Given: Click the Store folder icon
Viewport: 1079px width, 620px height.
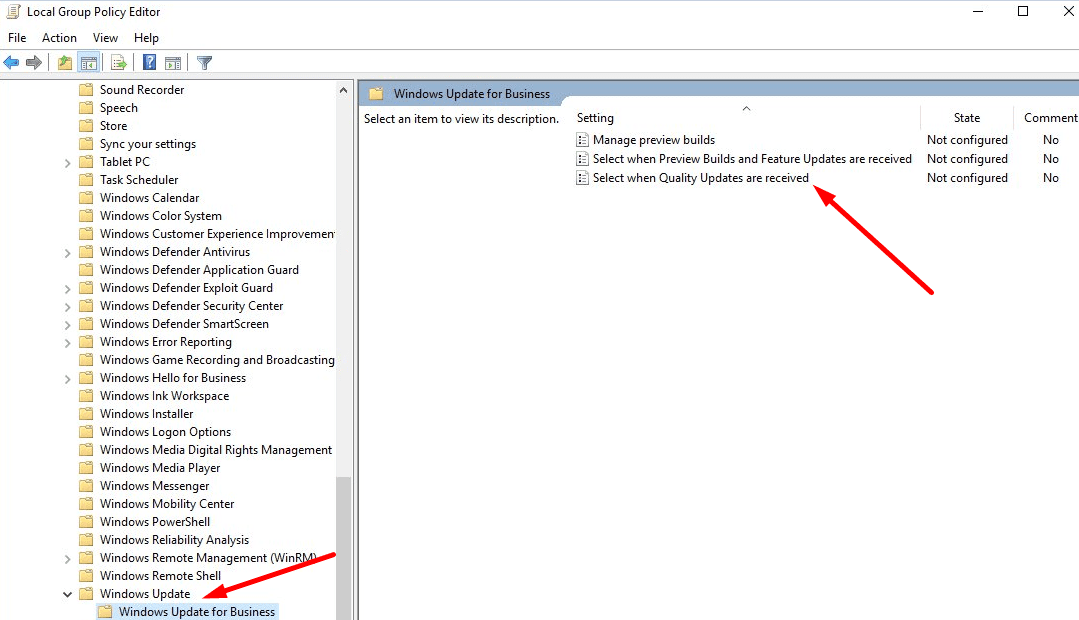Looking at the screenshot, I should coord(86,125).
